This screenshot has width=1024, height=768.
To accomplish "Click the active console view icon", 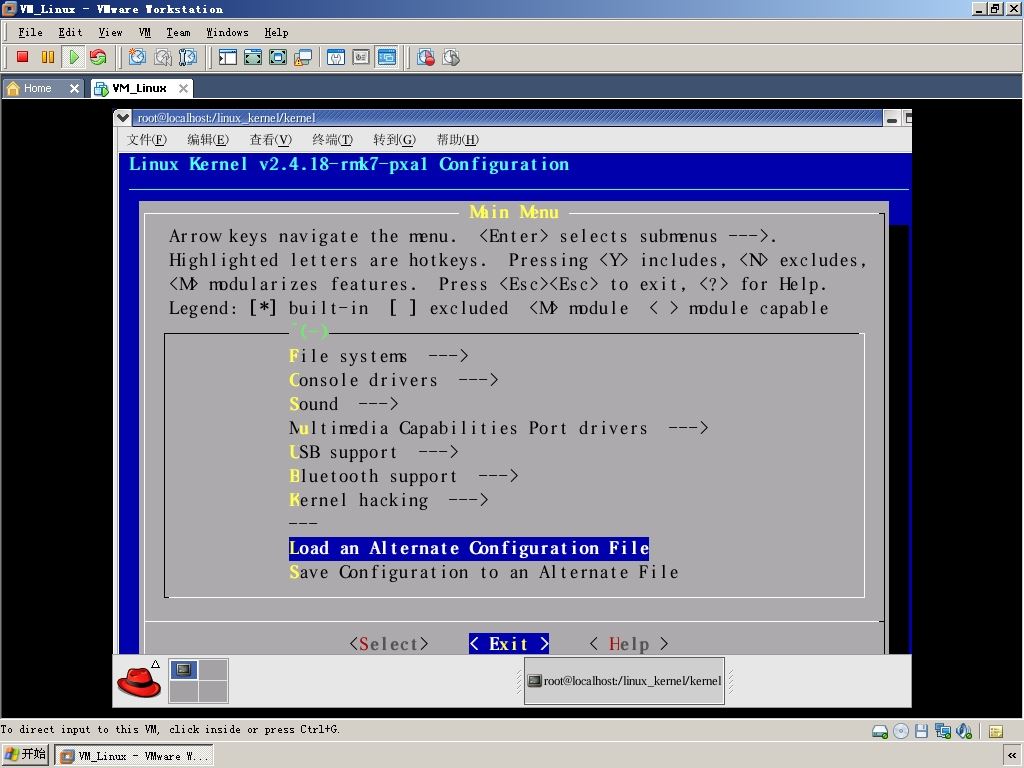I will click(x=387, y=57).
